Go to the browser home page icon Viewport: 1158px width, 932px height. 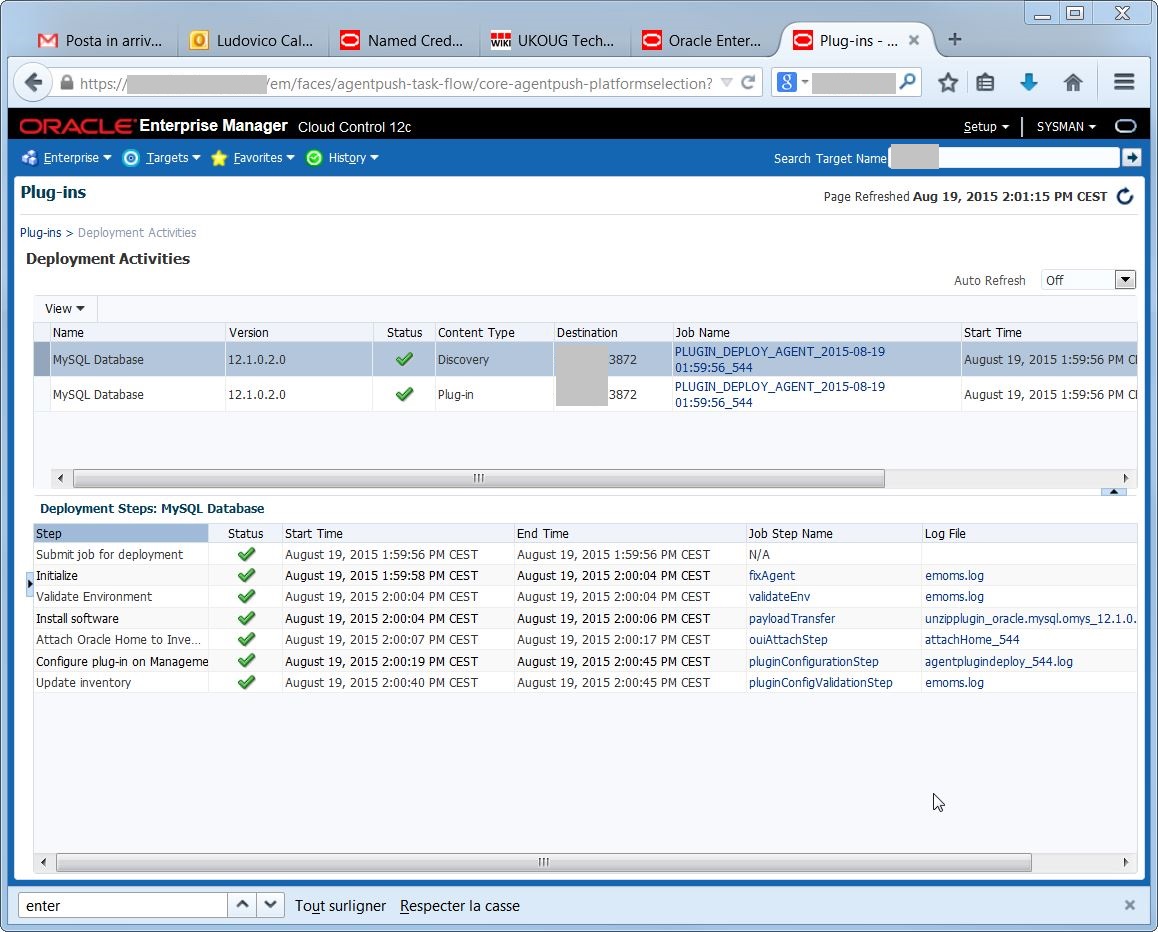tap(1073, 82)
